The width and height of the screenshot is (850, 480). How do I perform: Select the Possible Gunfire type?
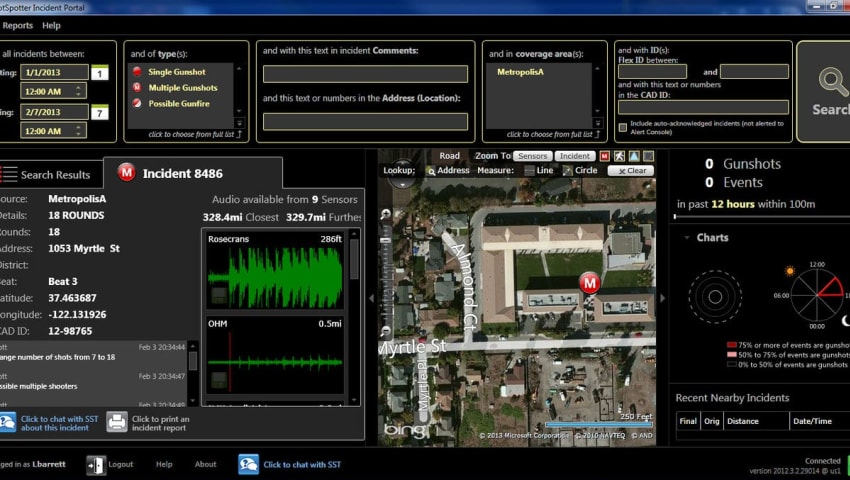179,103
